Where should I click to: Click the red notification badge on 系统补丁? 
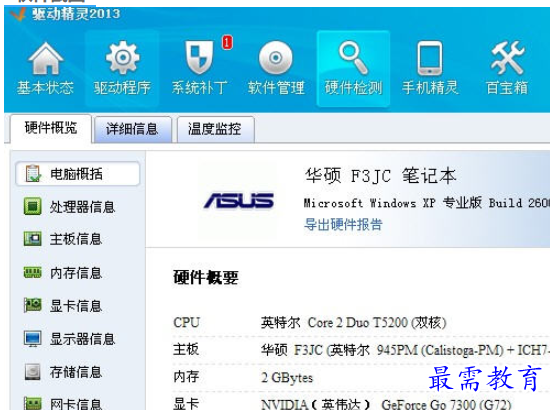pyautogui.click(x=227, y=42)
